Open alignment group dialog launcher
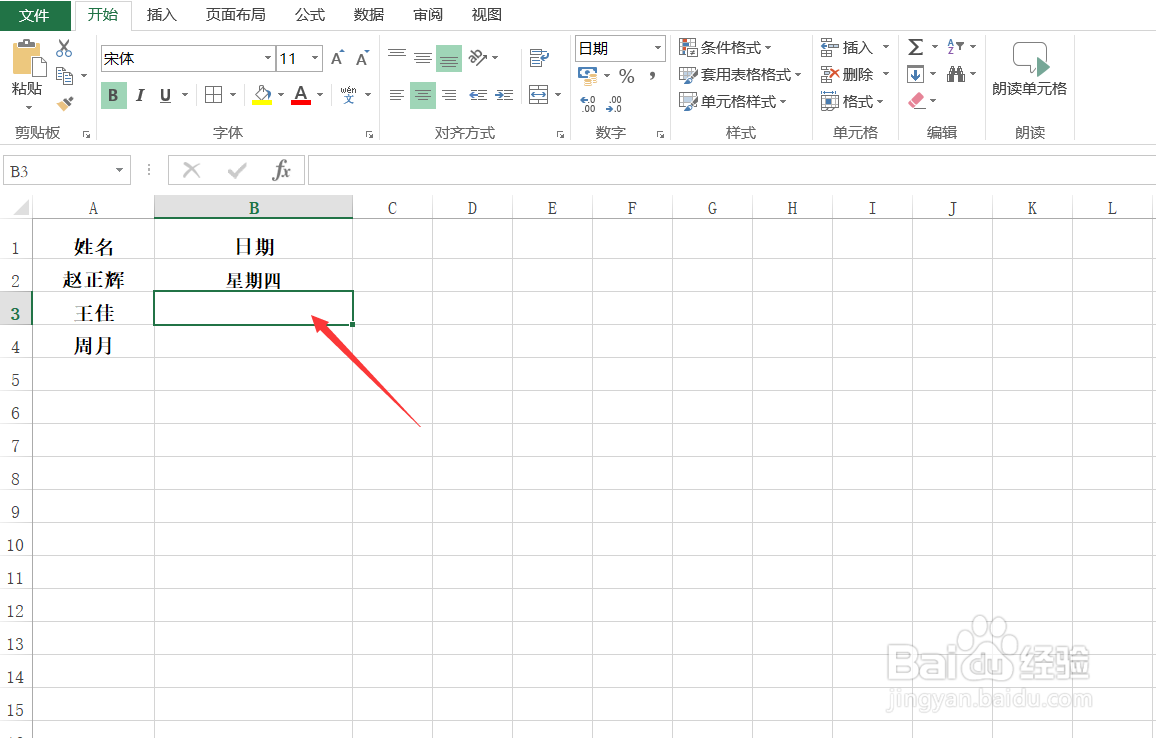 point(560,134)
